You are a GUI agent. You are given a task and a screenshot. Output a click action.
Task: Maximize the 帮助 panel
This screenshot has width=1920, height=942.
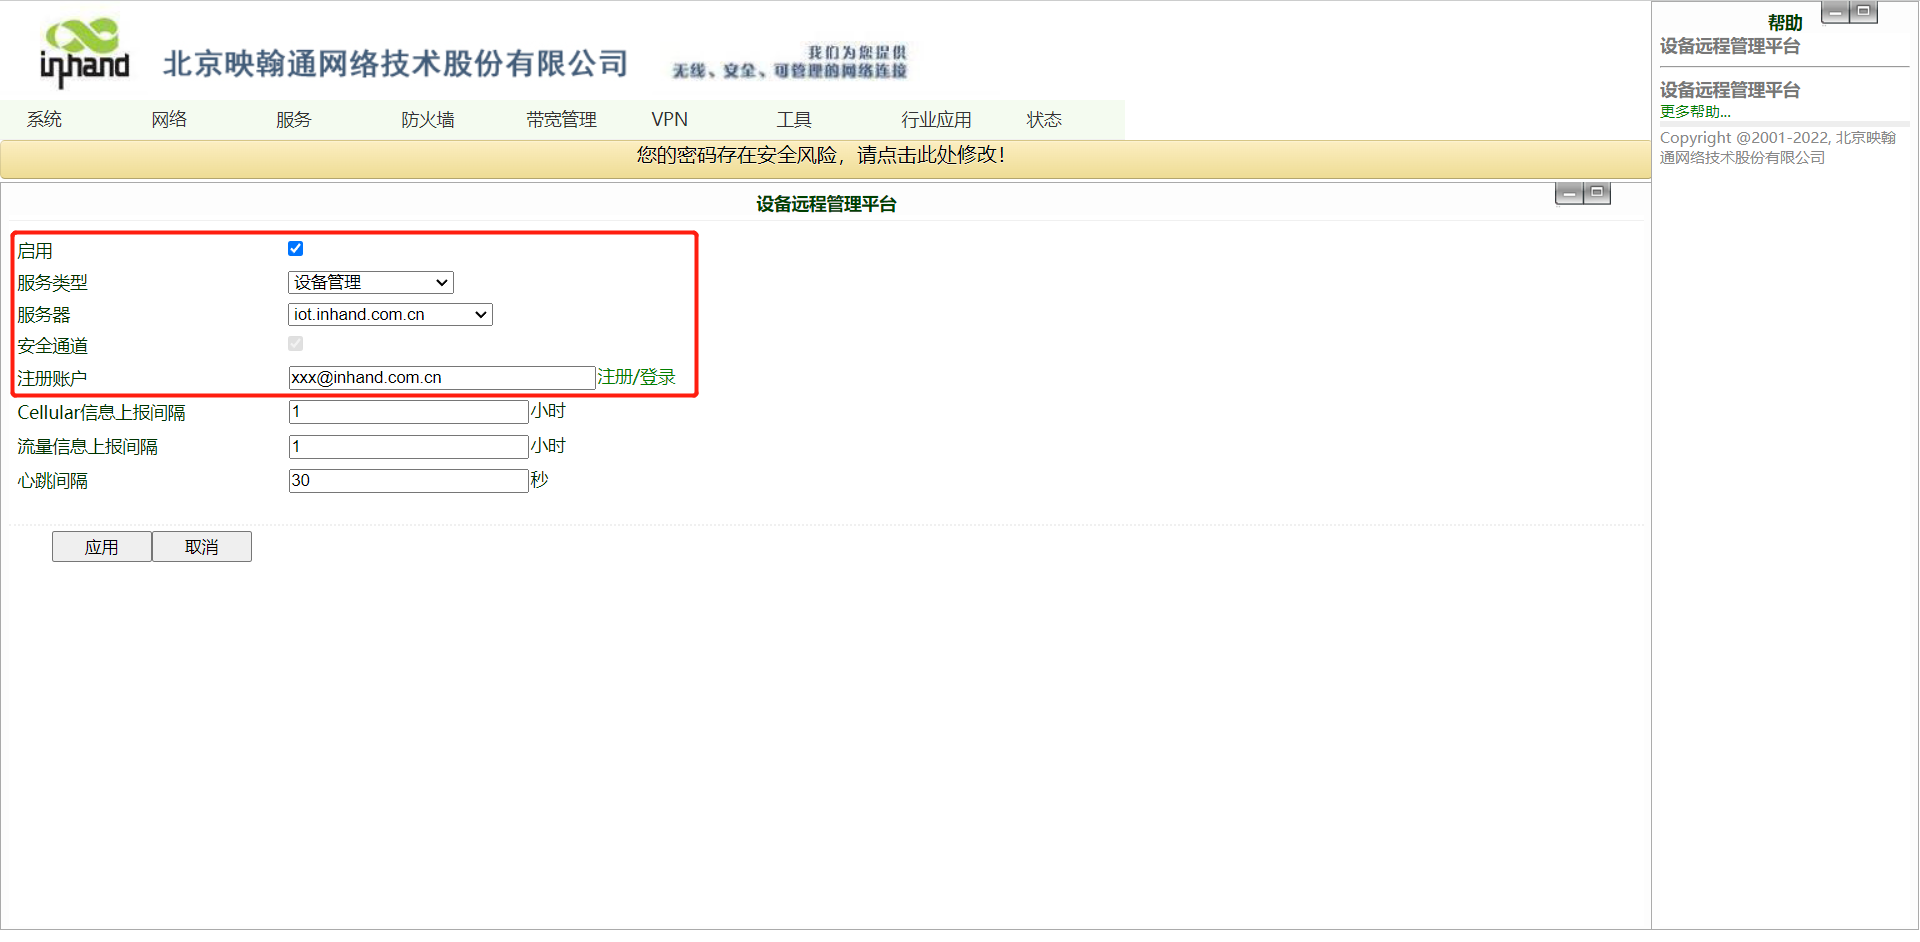tap(1863, 13)
